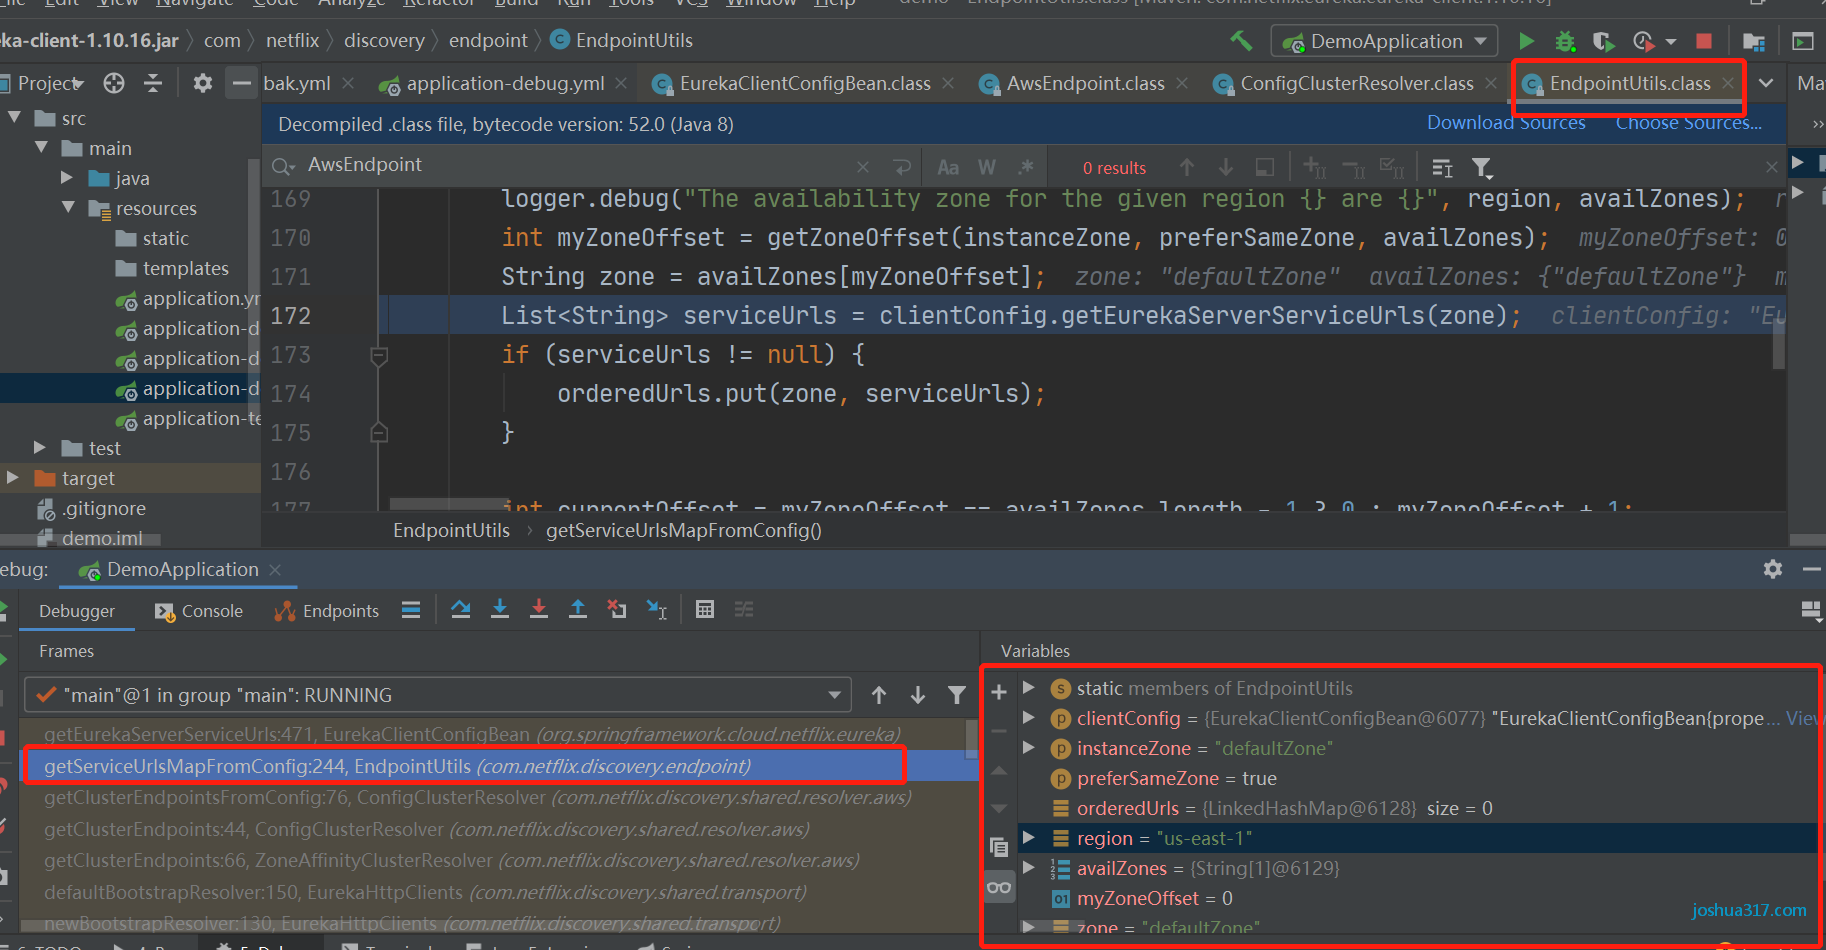
Task: Click the Step Over debugger icon
Action: [461, 609]
